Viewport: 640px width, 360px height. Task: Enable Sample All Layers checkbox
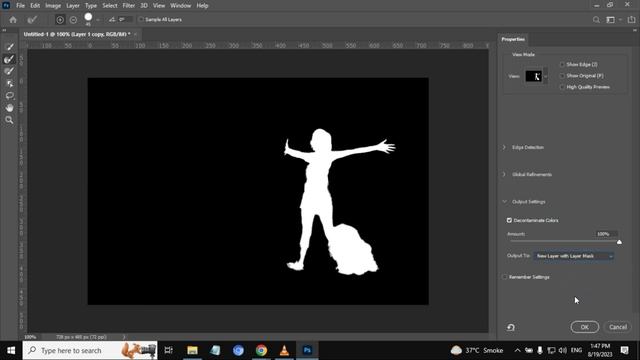141,19
